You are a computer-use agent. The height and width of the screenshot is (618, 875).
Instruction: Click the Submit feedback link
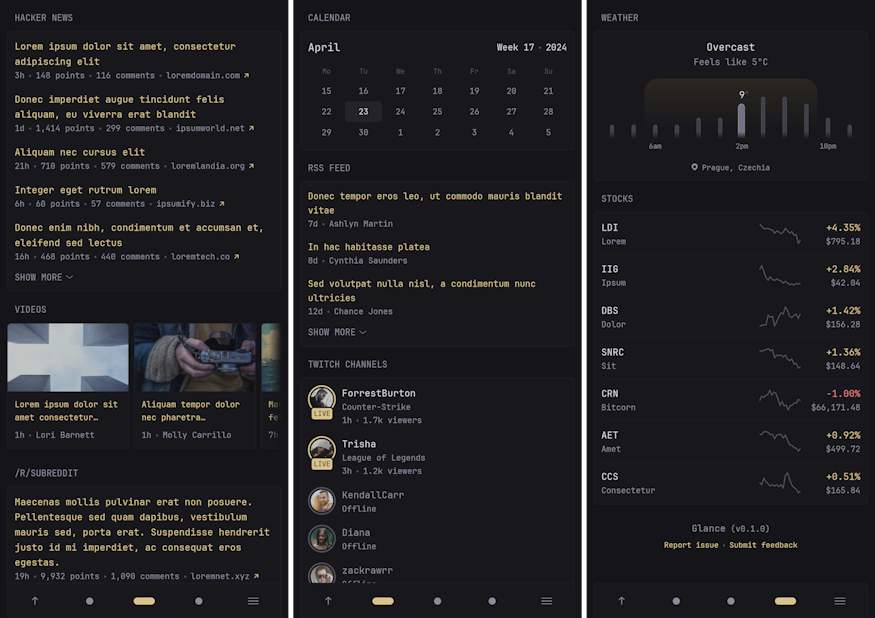[x=762, y=544]
